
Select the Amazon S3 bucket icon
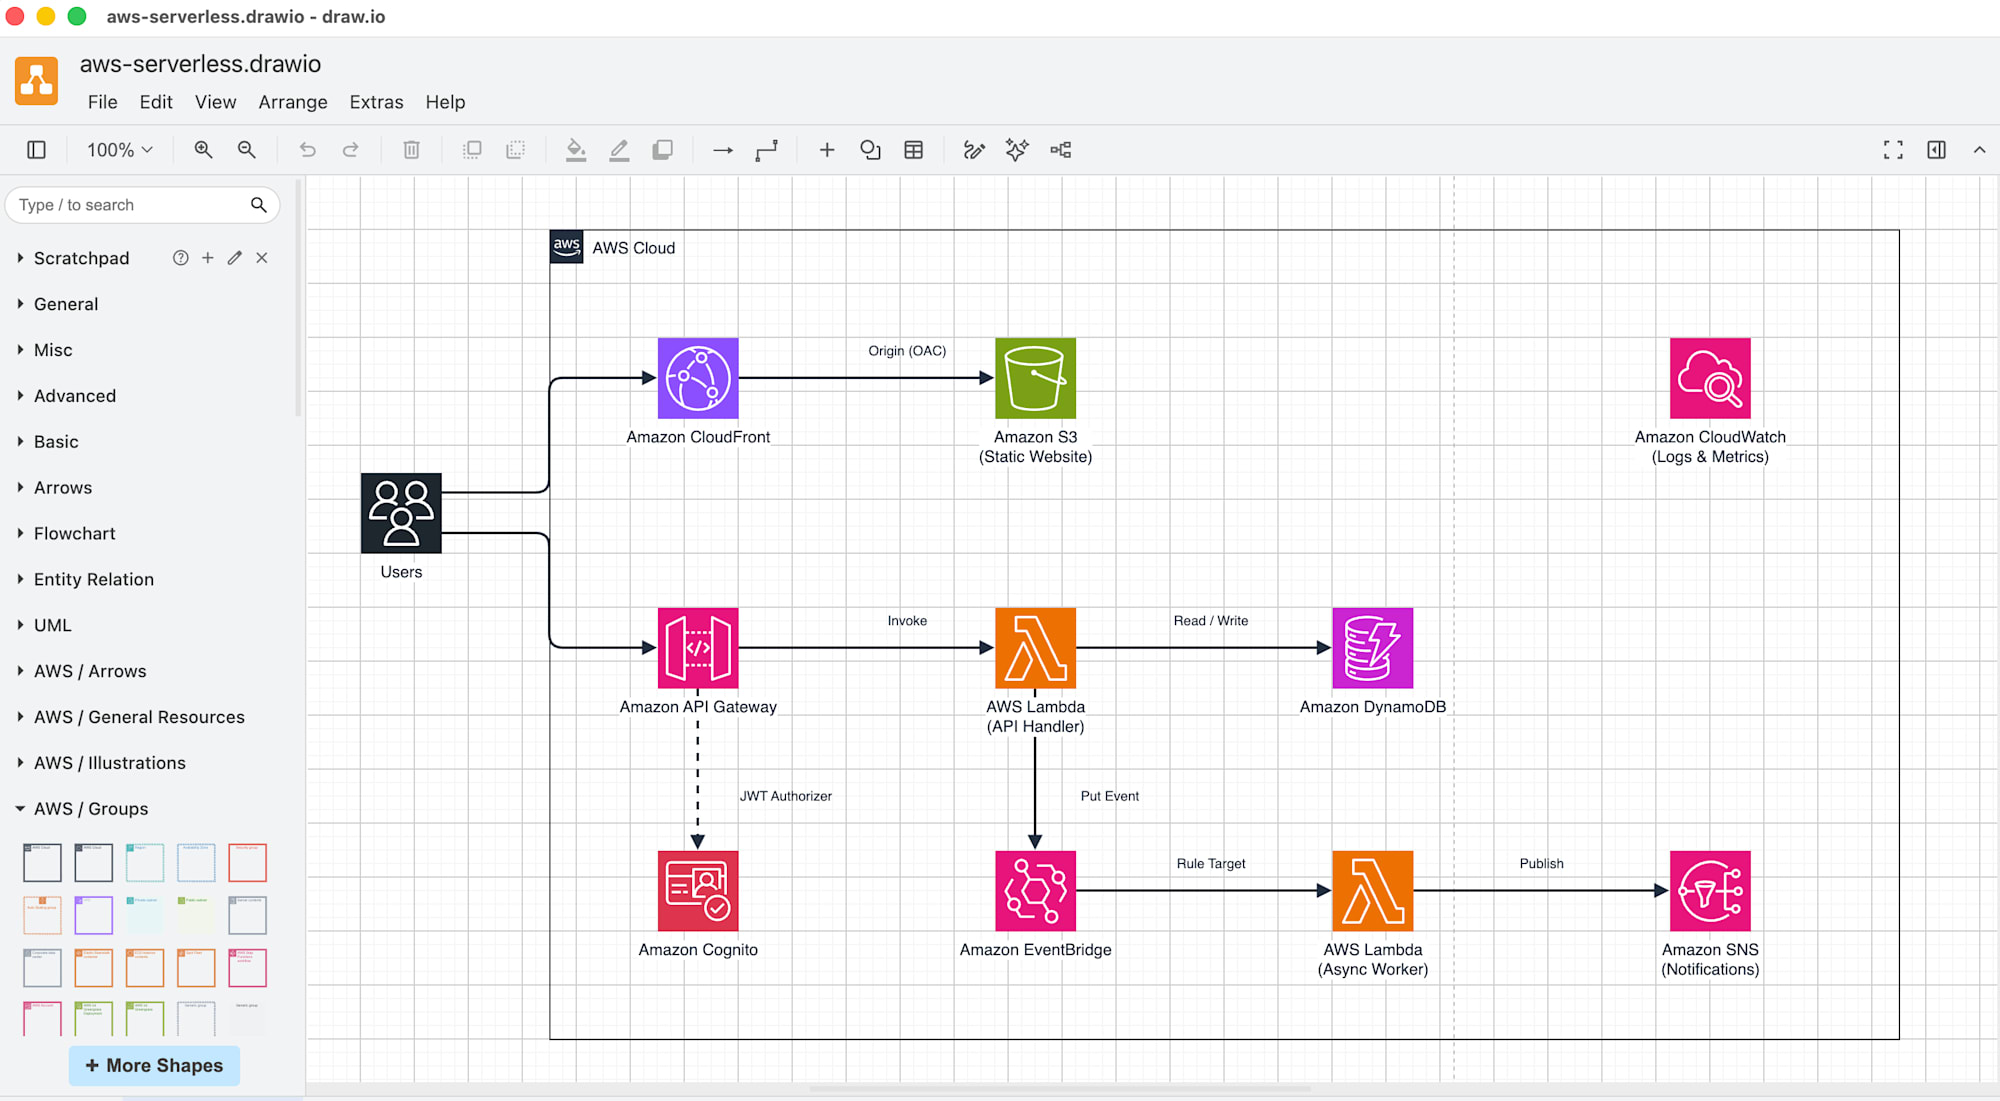[x=1035, y=378]
